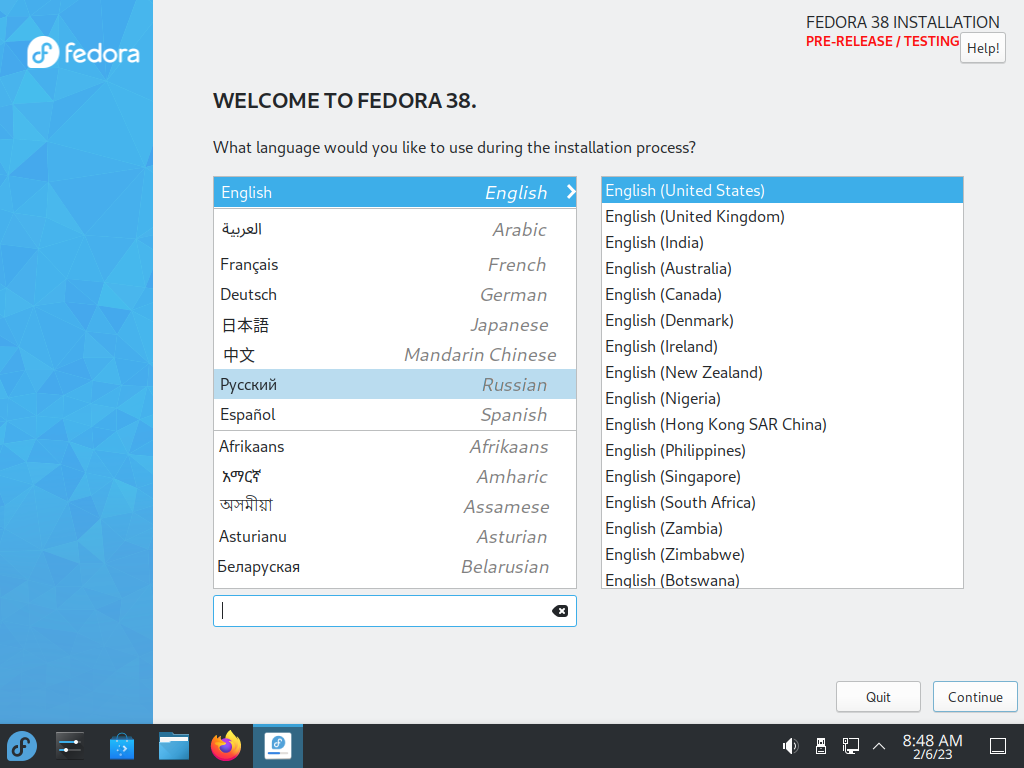This screenshot has height=768, width=1024.
Task: Choose Deutsch (German) language
Action: pyautogui.click(x=394, y=295)
